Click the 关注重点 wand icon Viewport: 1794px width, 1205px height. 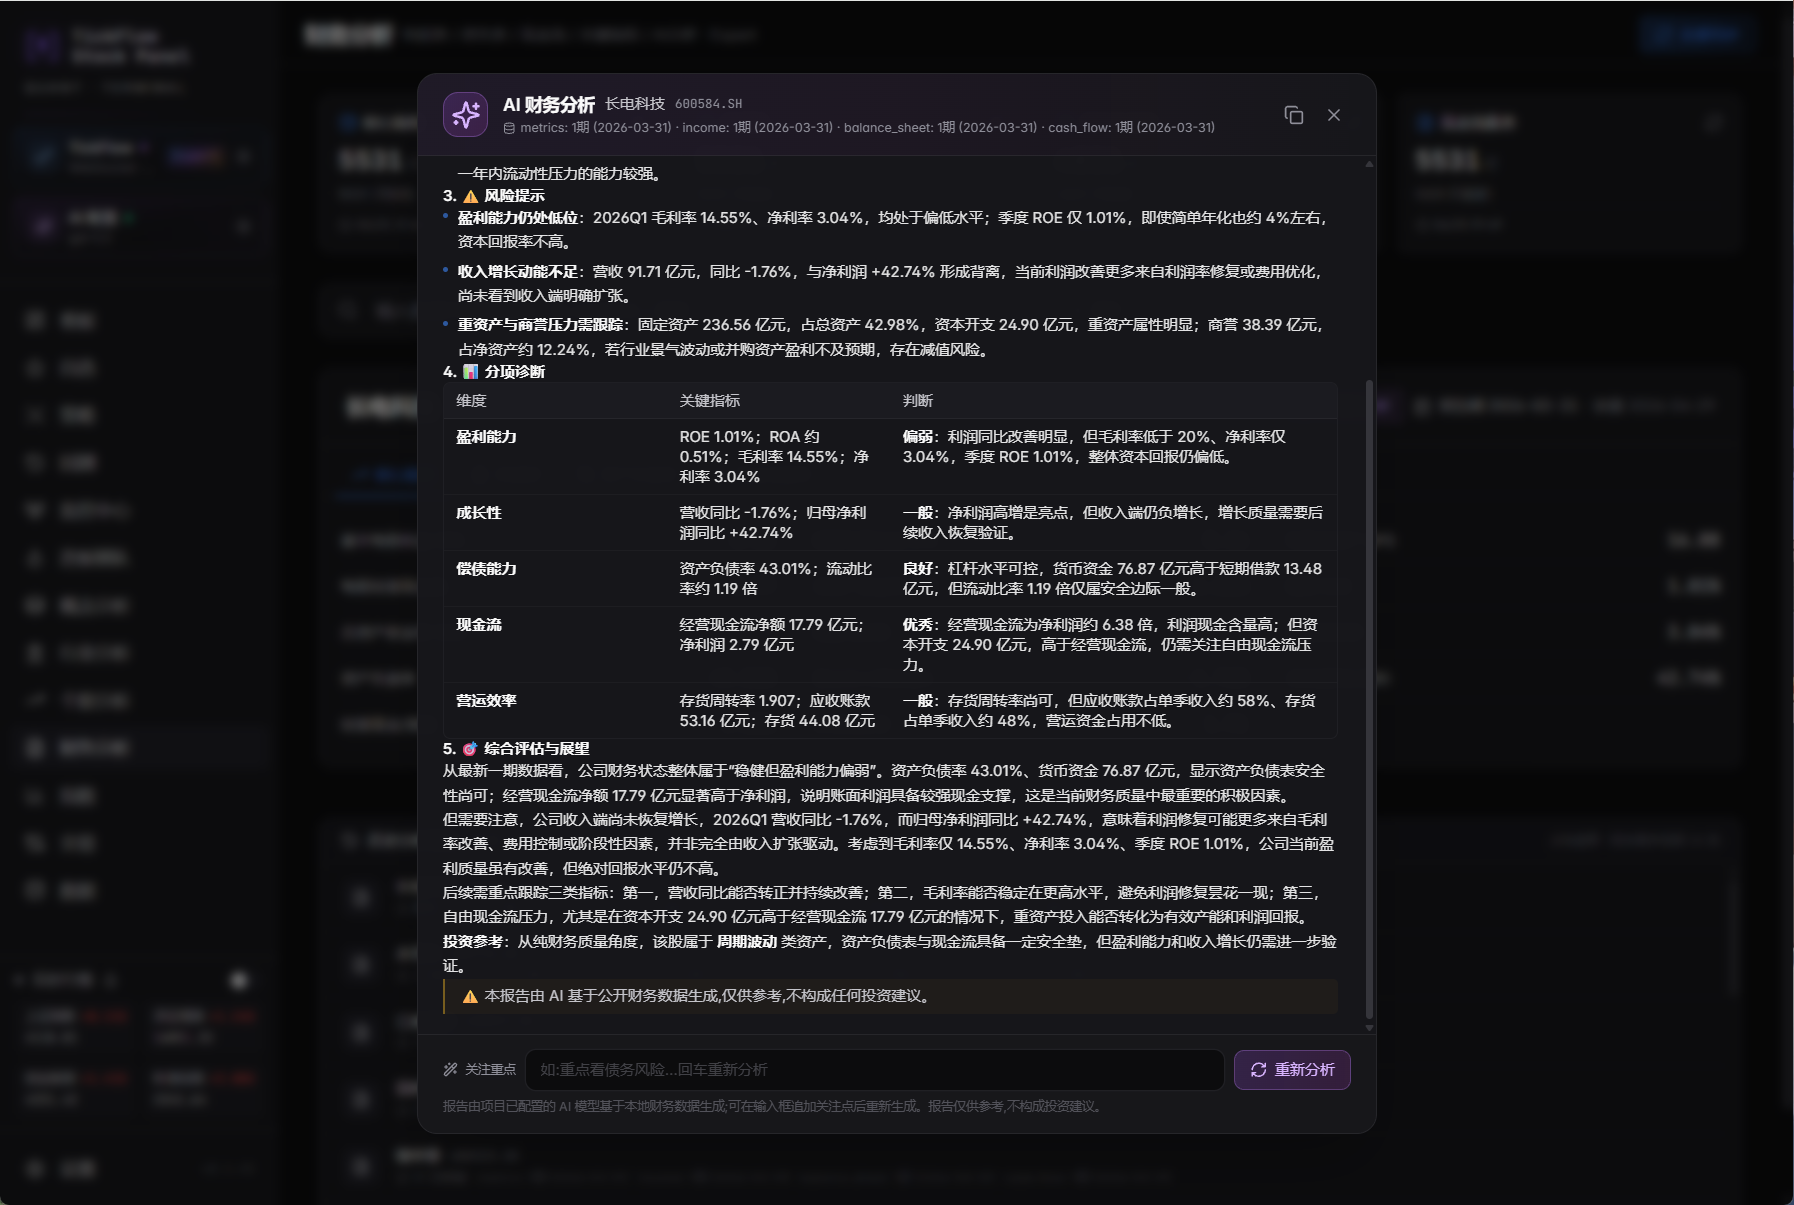tap(451, 1070)
